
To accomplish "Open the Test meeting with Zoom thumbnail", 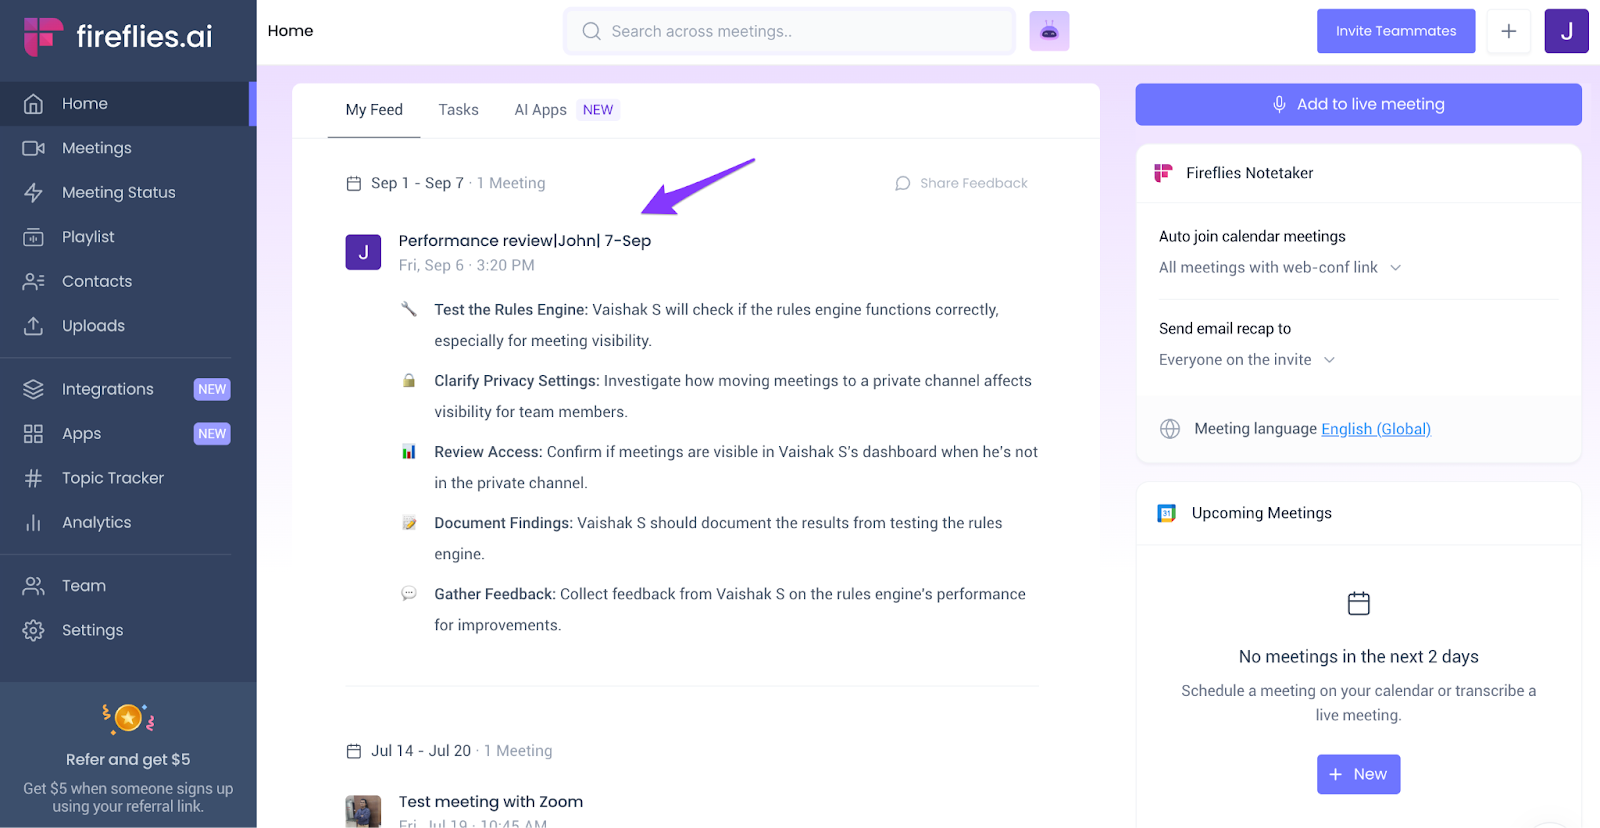I will 363,811.
